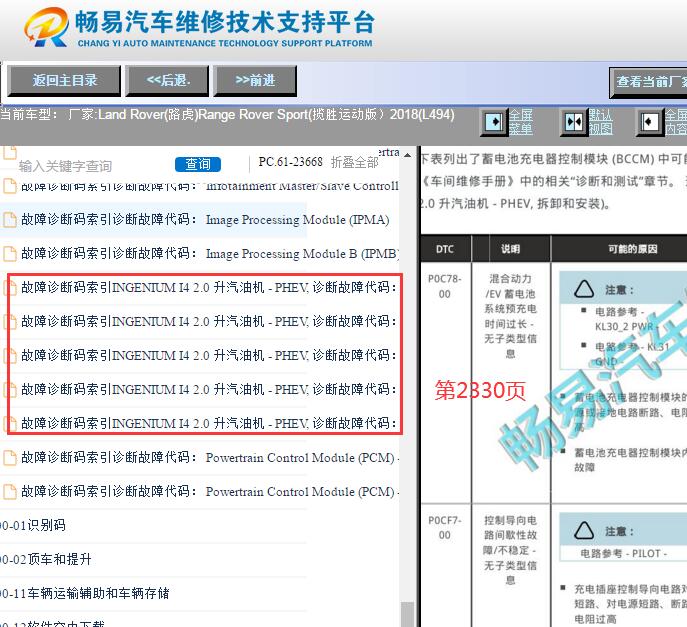Open the fifth INGENIUM I4 2.0 PHEV entry
Viewport: 687px width, 627px height.
pos(209,423)
